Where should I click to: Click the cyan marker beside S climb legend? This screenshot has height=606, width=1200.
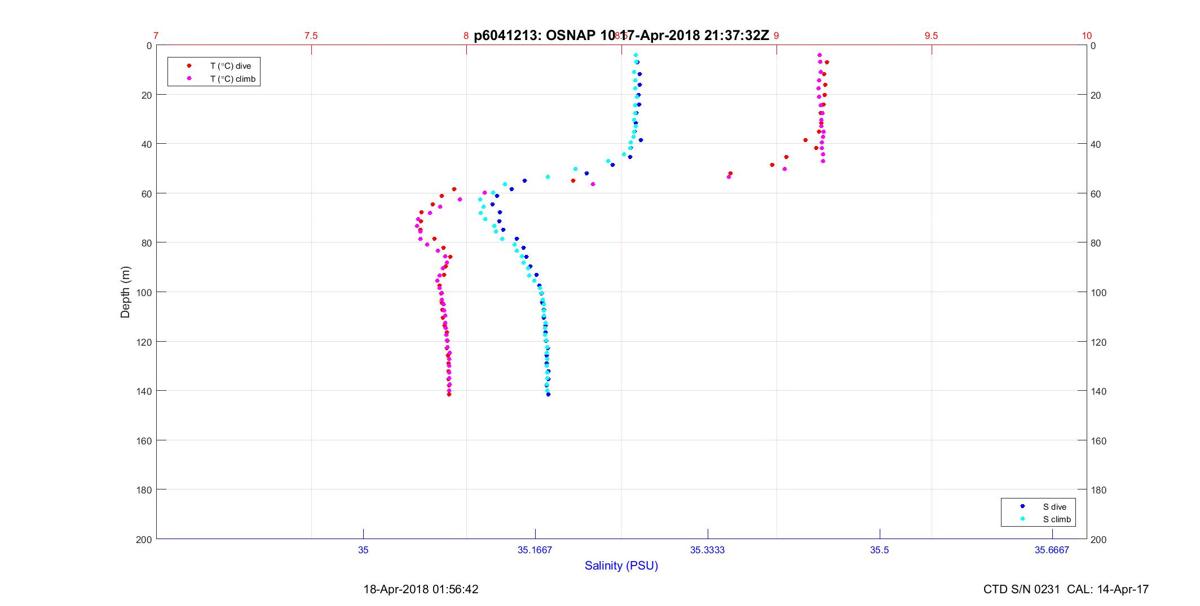pyautogui.click(x=1022, y=520)
